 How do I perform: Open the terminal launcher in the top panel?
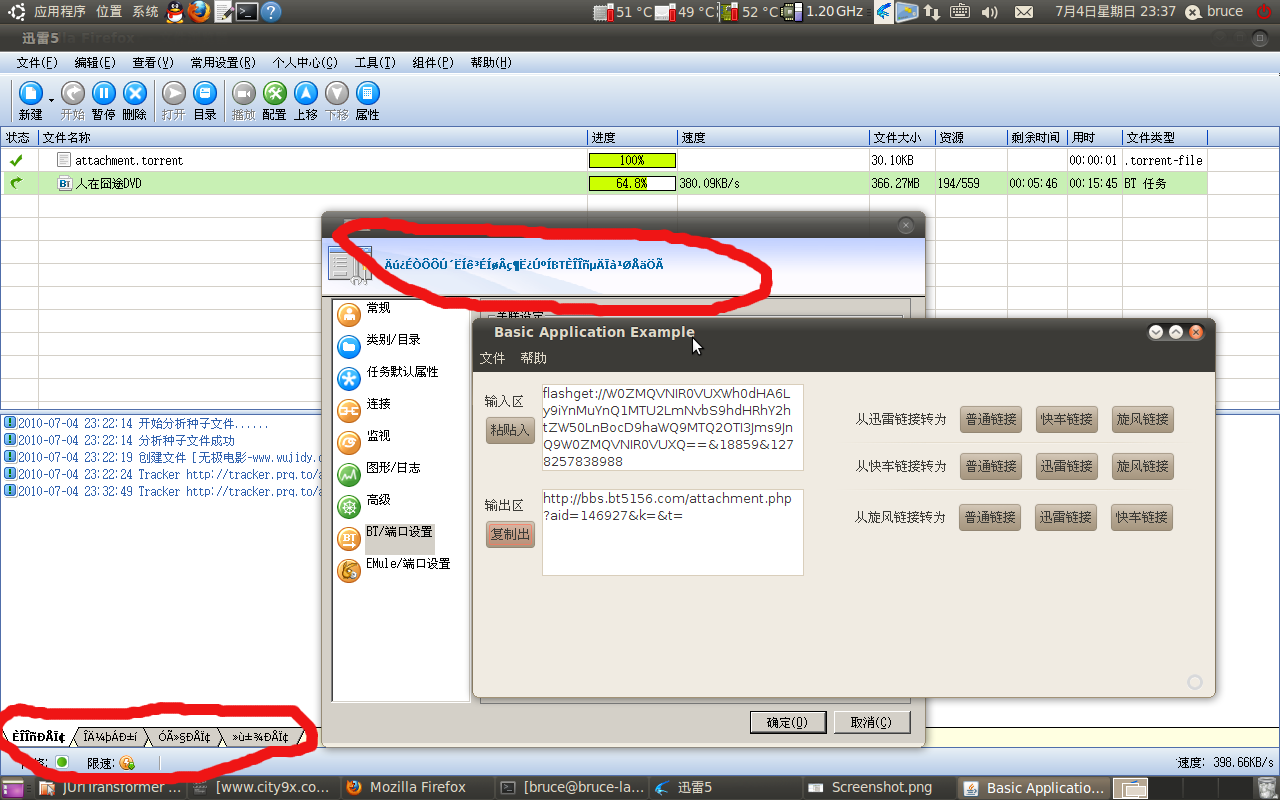click(246, 12)
